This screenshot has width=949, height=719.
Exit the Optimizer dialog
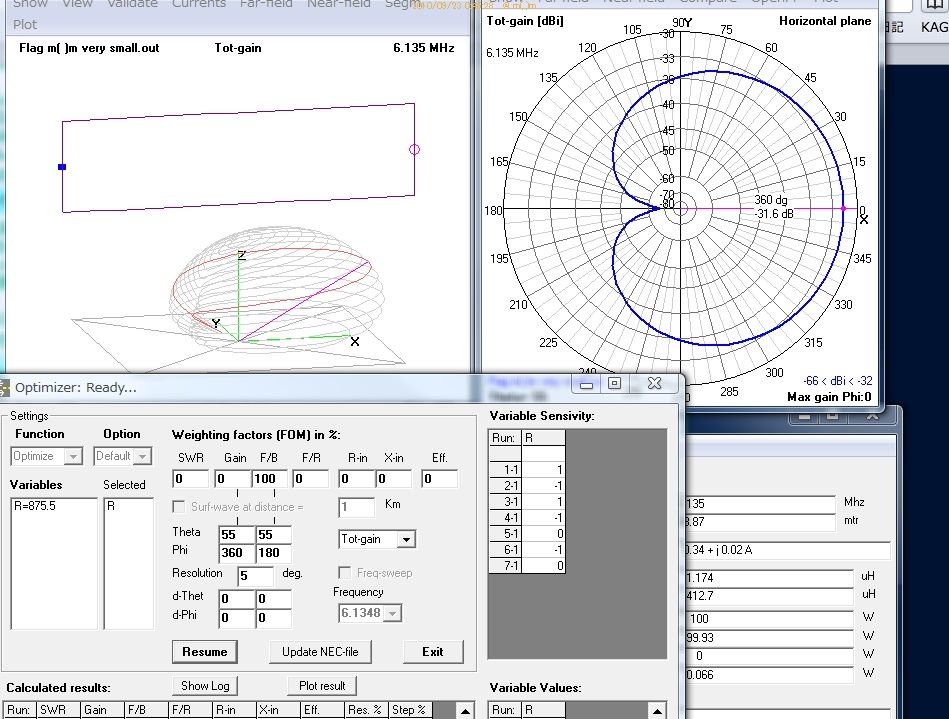point(433,652)
